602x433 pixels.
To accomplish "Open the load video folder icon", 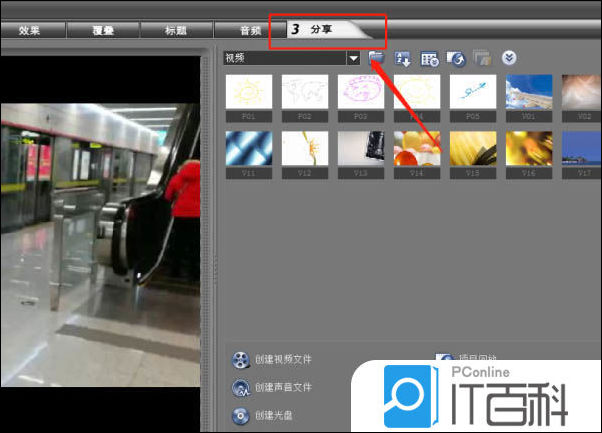I will [x=376, y=58].
